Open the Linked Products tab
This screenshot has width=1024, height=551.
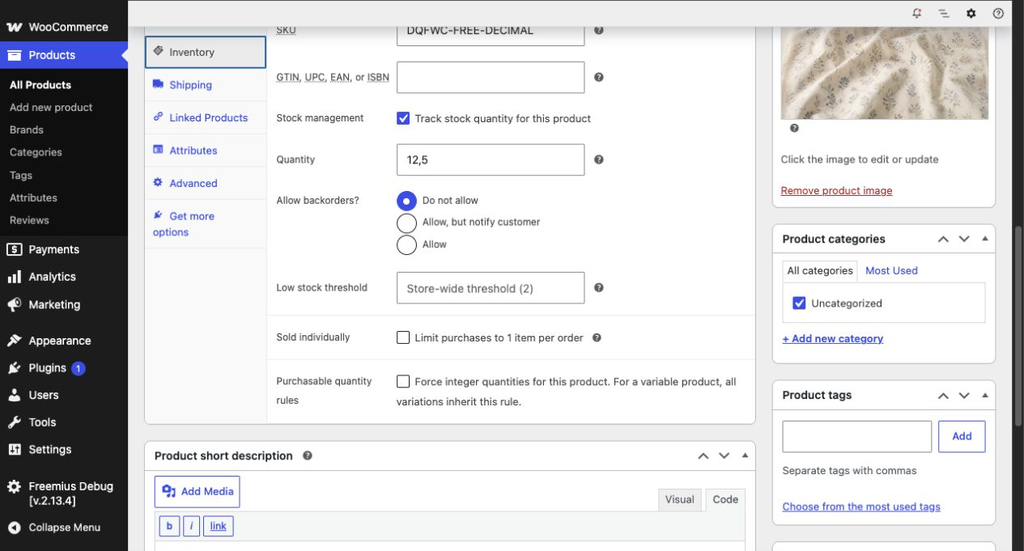206,118
